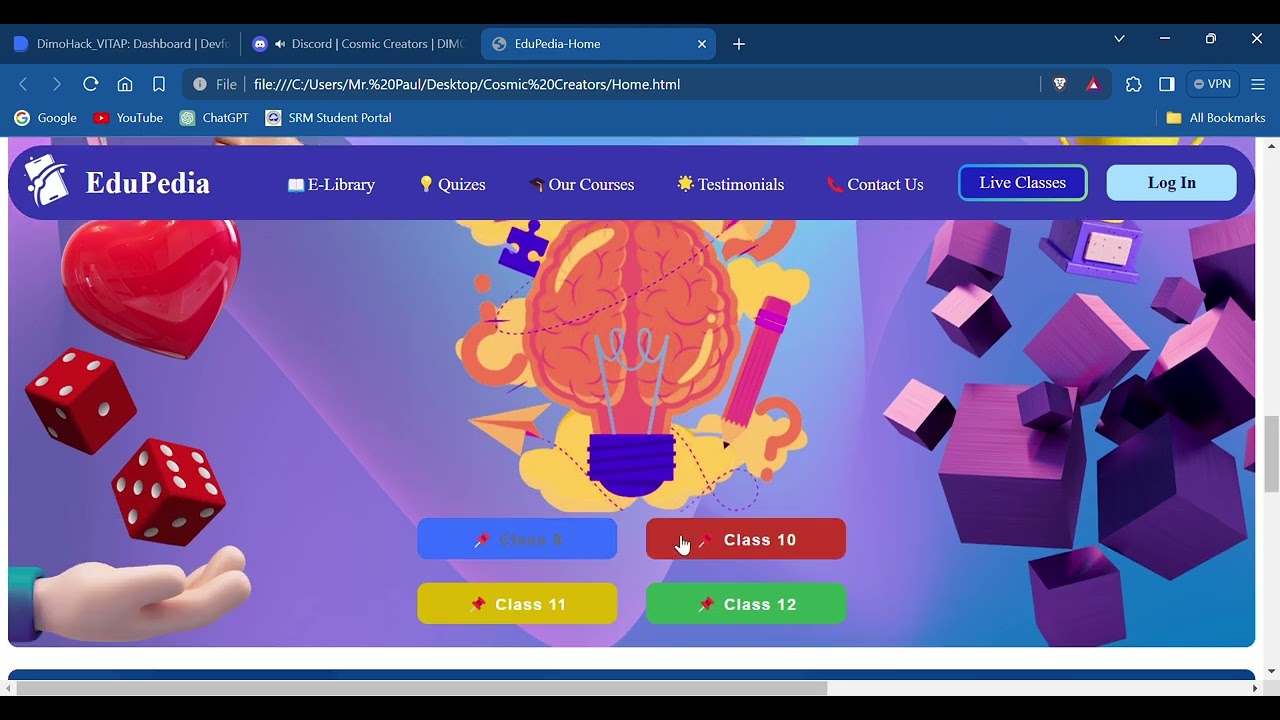Bookmark this page using bookmark icon
1280x720 pixels.
pos(159,84)
